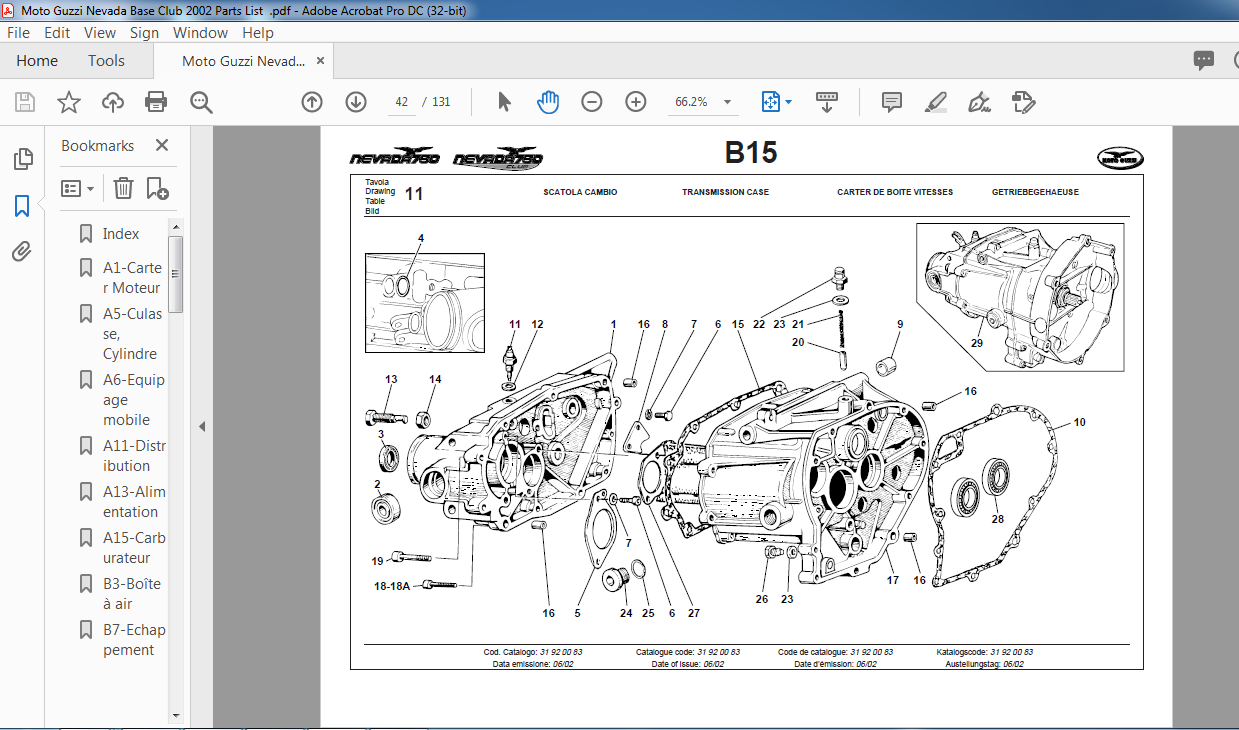This screenshot has height=730, width=1239.
Task: Add new bookmark icon
Action: (158, 188)
